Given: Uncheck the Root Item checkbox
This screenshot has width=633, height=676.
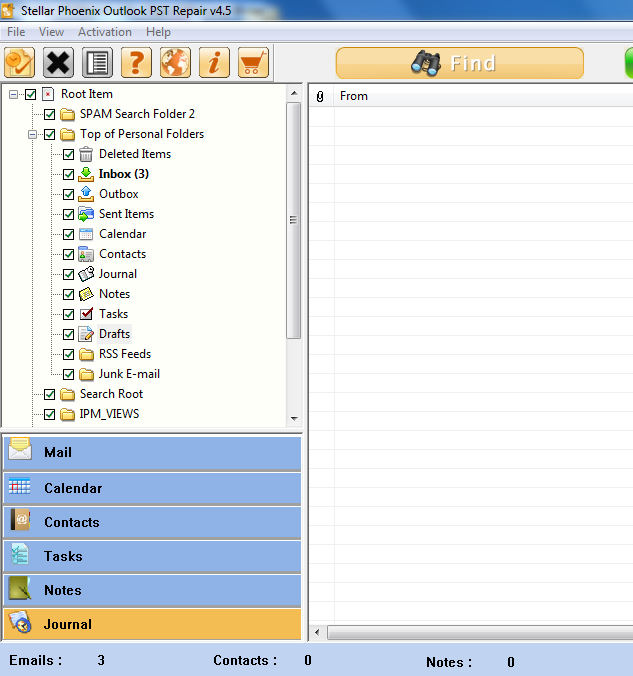Looking at the screenshot, I should (30, 94).
